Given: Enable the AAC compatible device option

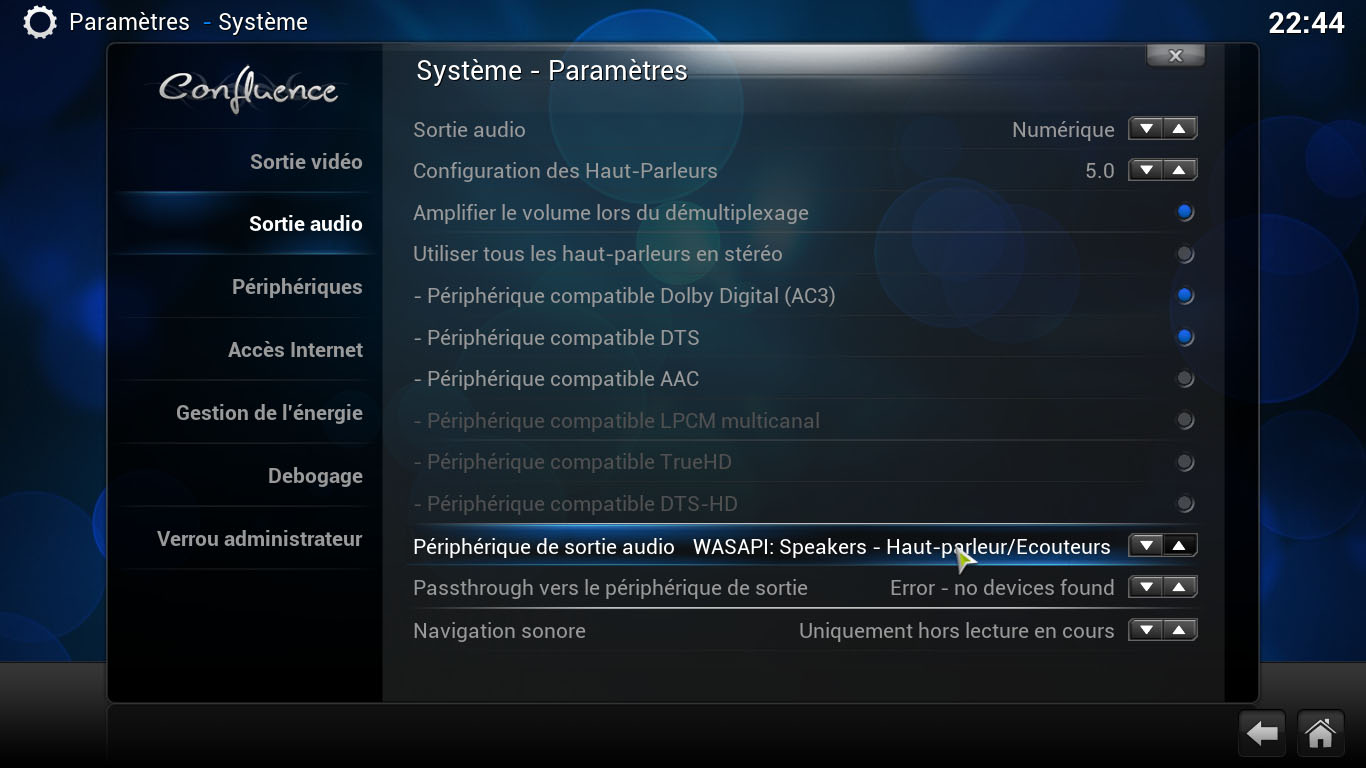Looking at the screenshot, I should pyautogui.click(x=1185, y=379).
